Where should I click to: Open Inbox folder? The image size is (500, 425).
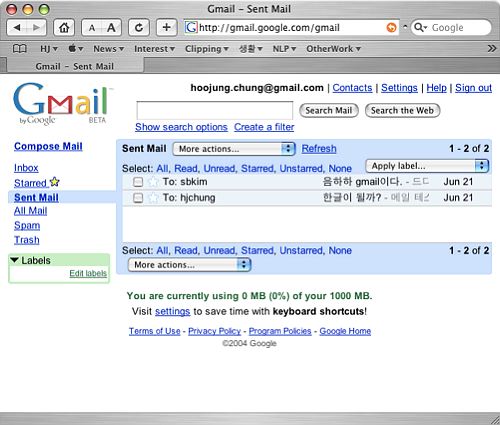click(26, 168)
